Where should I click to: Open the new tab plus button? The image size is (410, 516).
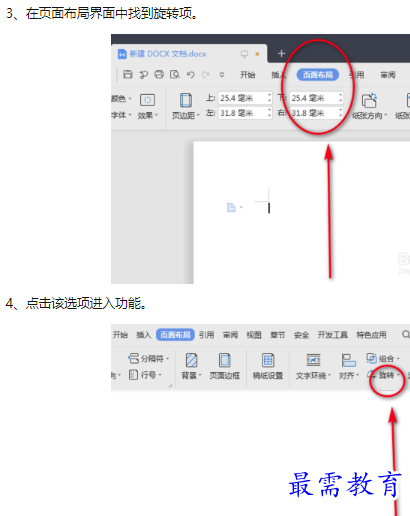coord(281,53)
